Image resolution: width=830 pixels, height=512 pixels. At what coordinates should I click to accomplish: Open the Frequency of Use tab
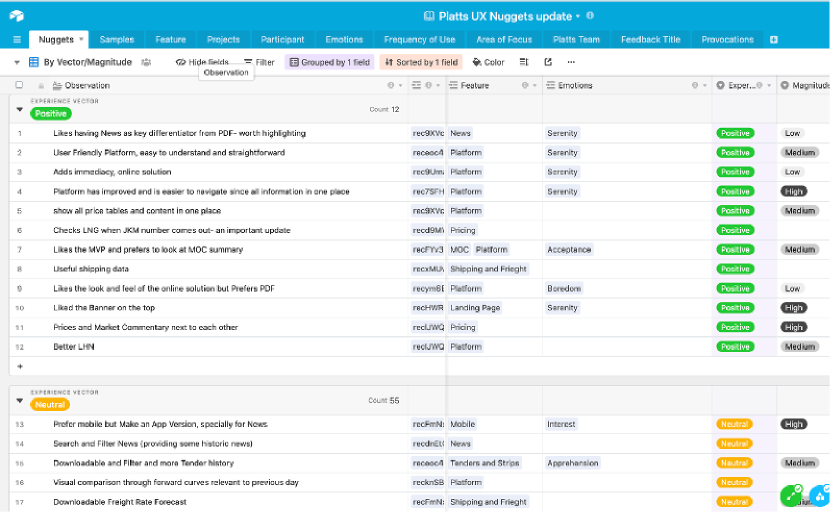[x=420, y=40]
